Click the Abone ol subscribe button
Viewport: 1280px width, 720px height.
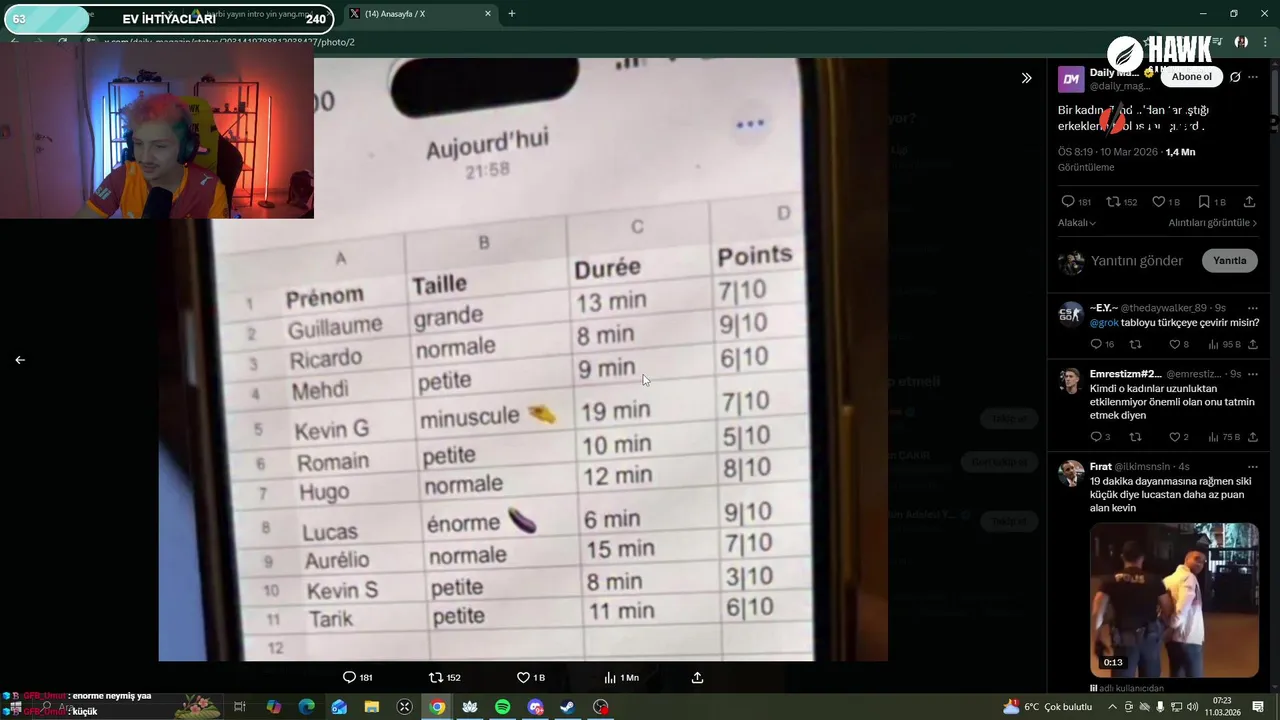1192,77
